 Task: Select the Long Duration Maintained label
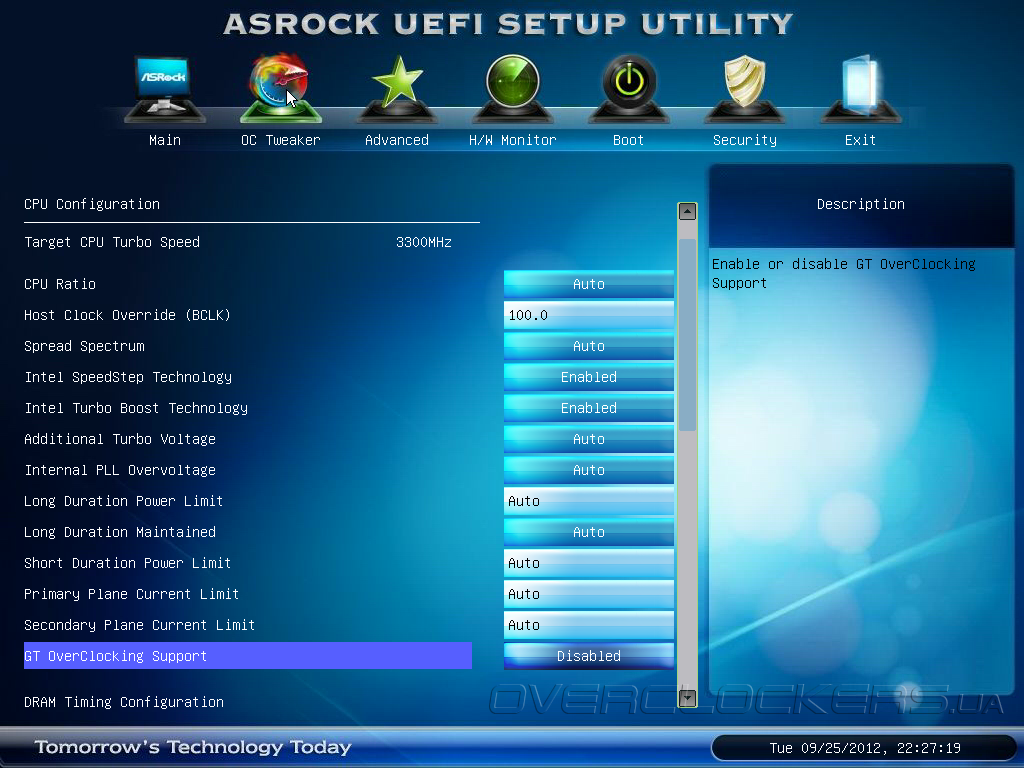click(x=120, y=533)
